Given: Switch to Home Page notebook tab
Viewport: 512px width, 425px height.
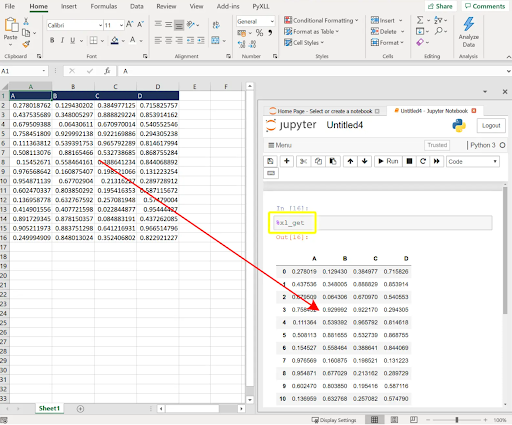Looking at the screenshot, I should click(x=325, y=111).
